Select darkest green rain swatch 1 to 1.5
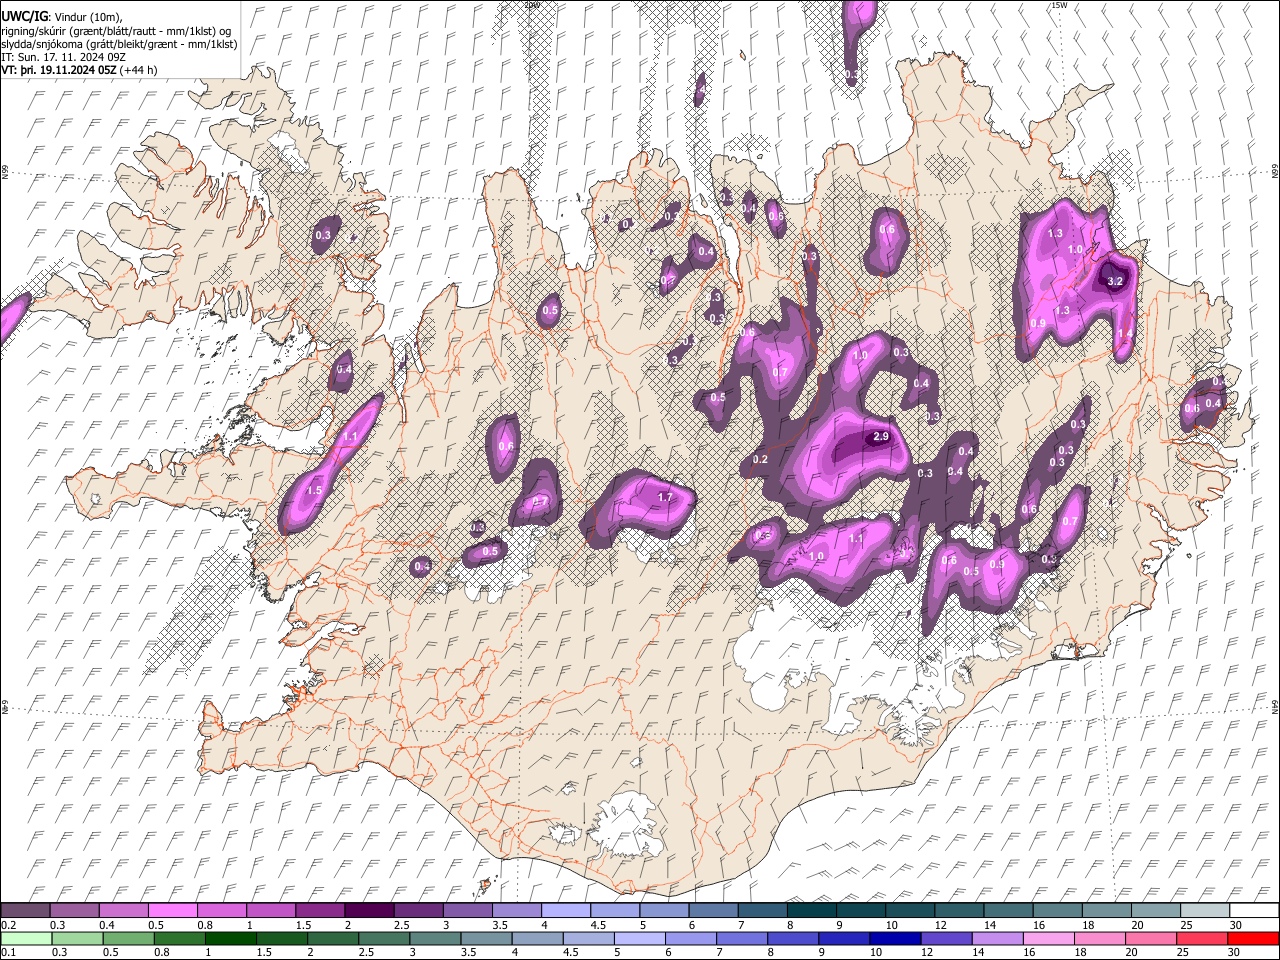This screenshot has width=1280, height=960. pos(230,938)
